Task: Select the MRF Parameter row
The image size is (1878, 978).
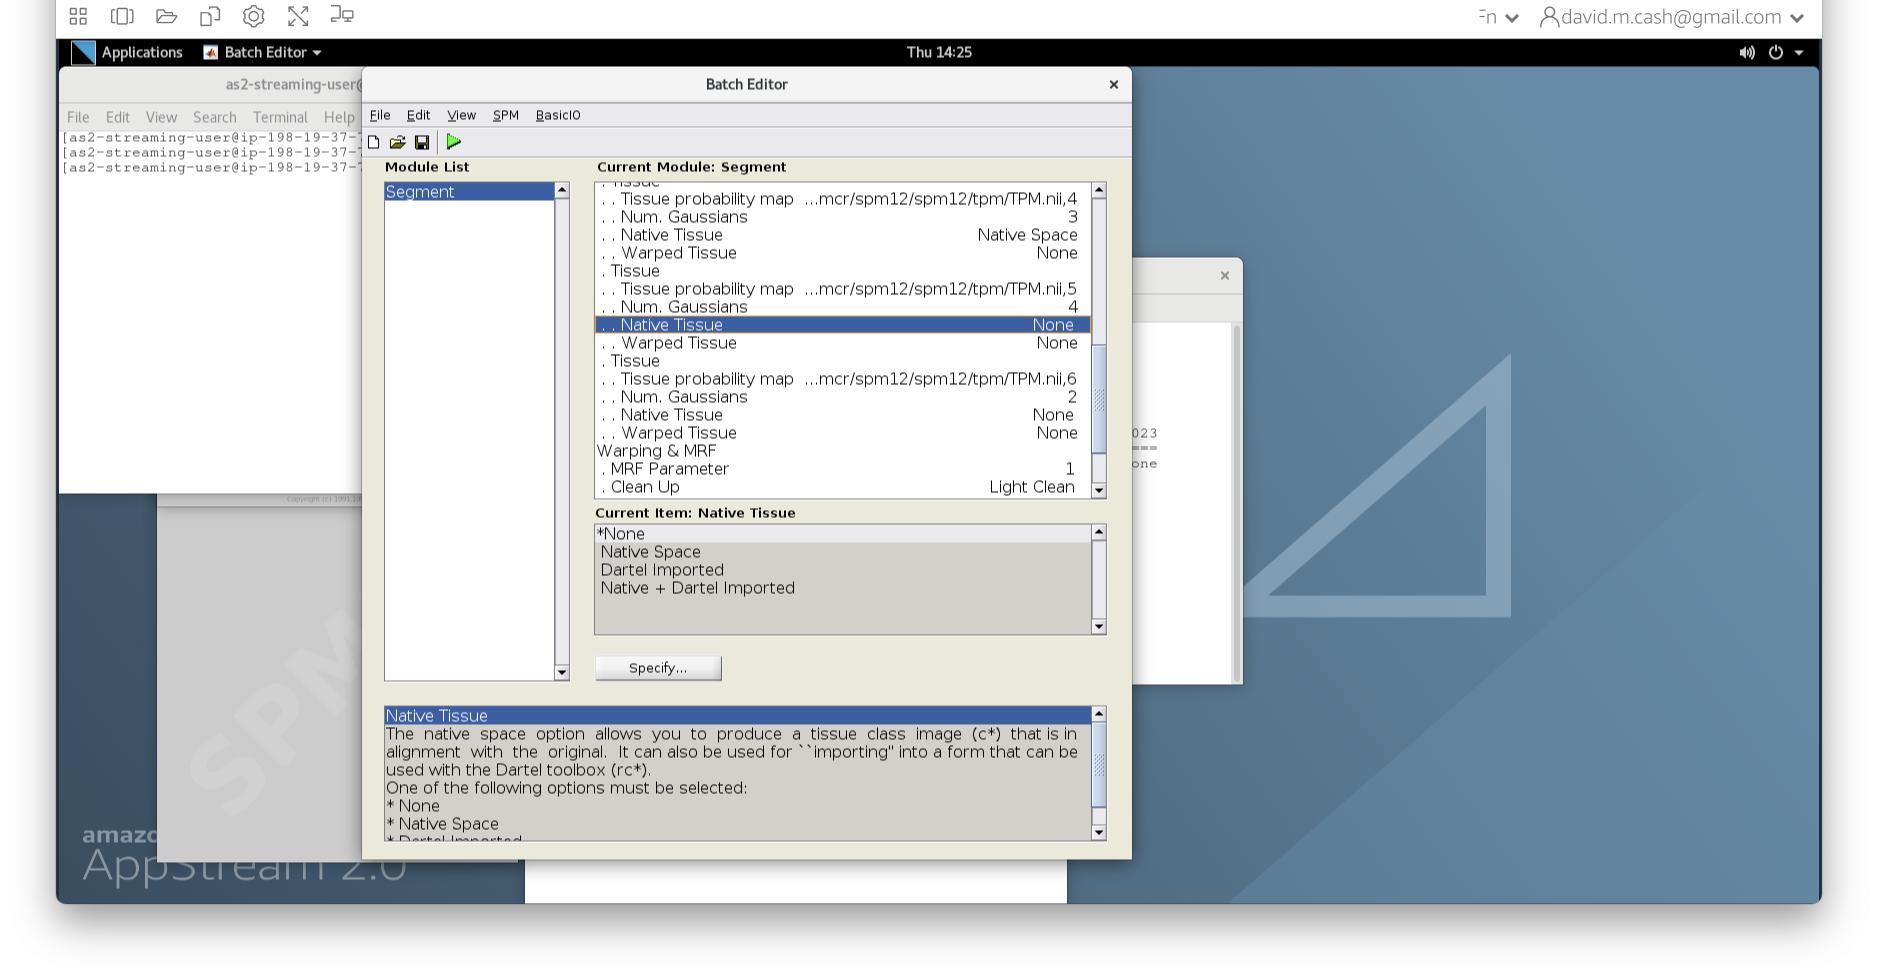Action: (843, 469)
